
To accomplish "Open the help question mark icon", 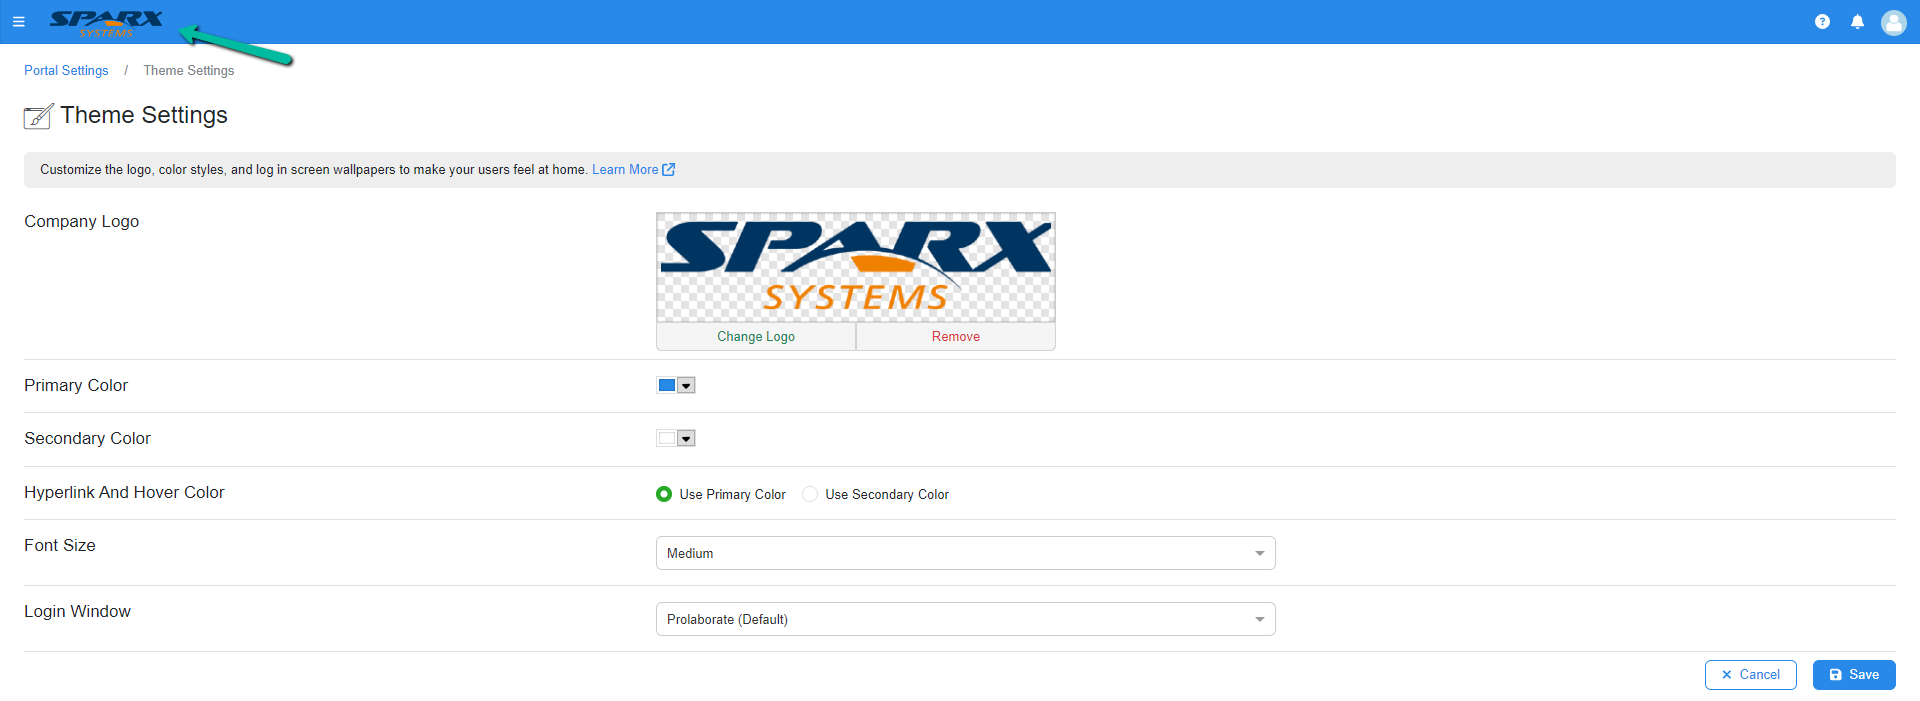I will pyautogui.click(x=1822, y=22).
